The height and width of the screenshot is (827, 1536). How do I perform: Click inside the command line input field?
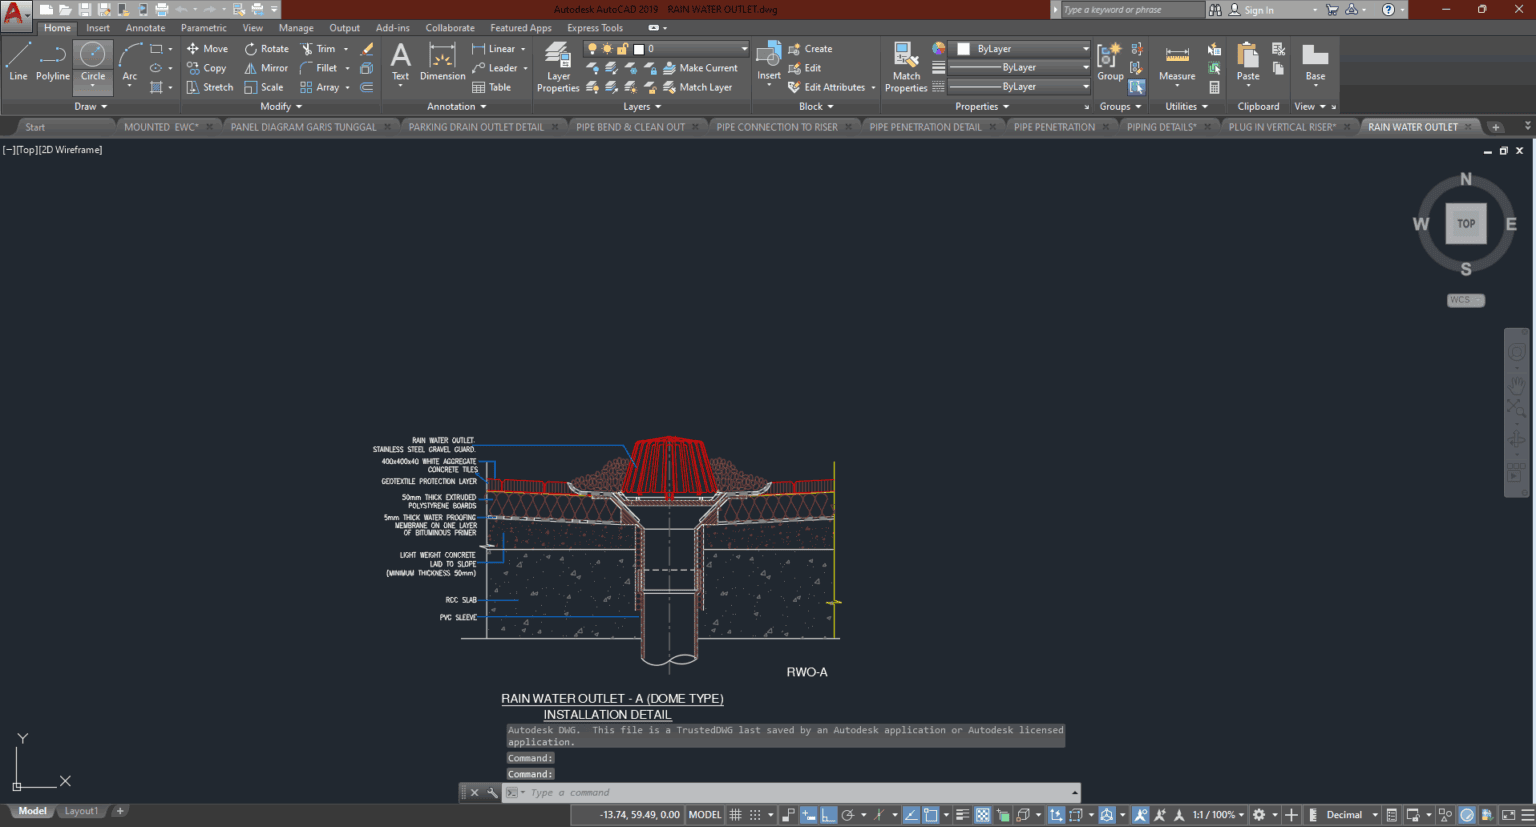point(700,792)
